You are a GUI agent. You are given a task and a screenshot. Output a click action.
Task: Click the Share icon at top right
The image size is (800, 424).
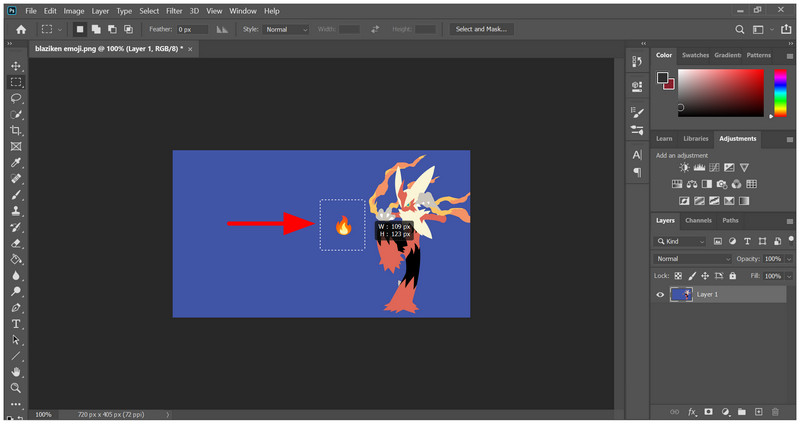click(786, 30)
